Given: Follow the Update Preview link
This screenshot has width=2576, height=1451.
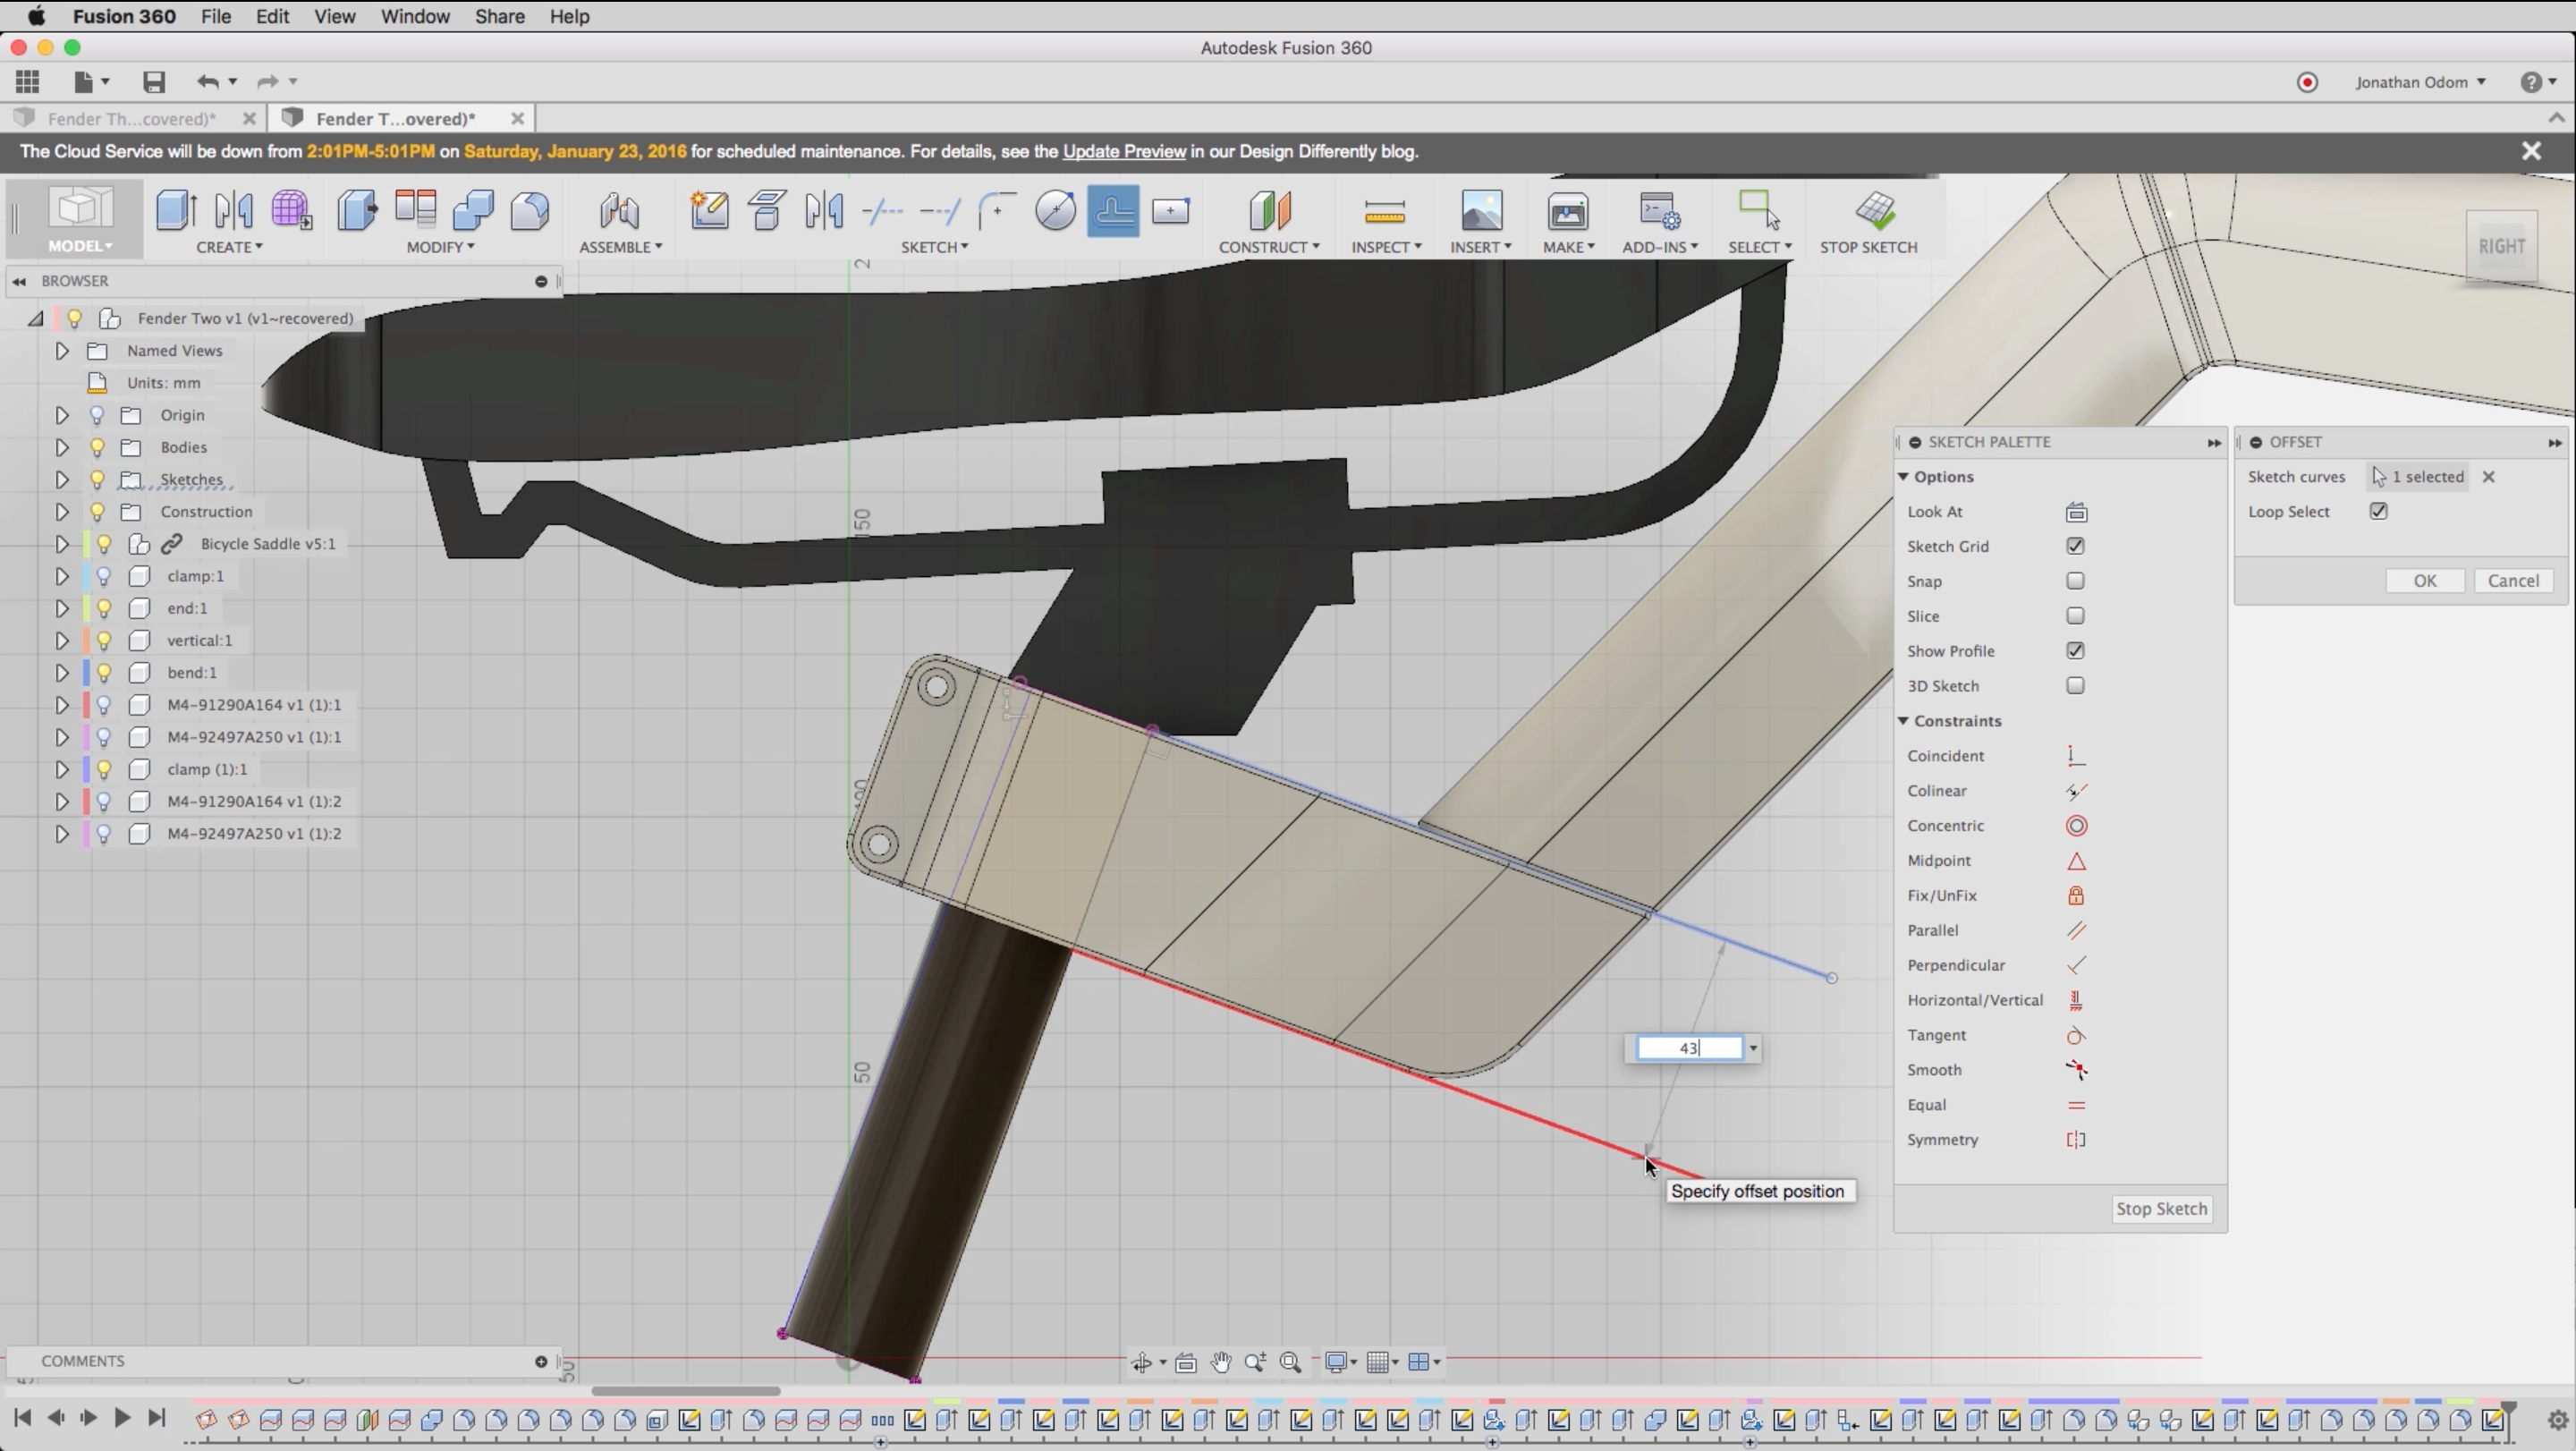Looking at the screenshot, I should [x=1124, y=151].
